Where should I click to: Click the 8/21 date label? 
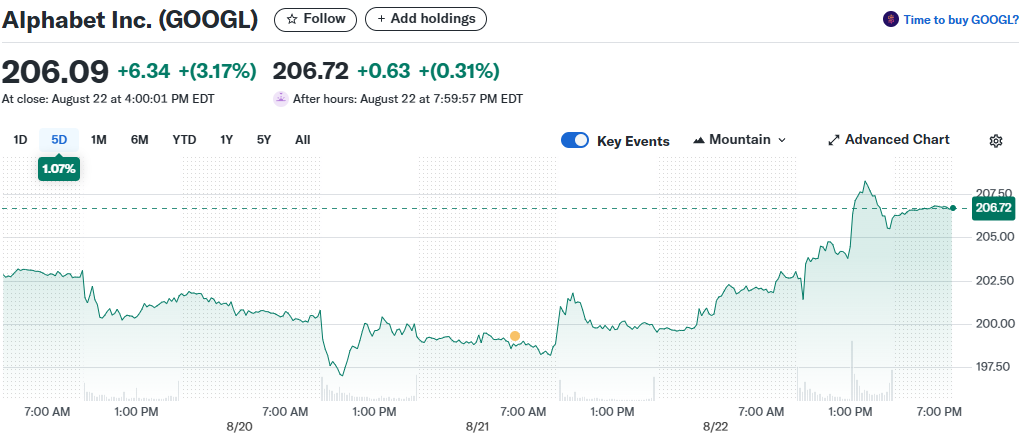477,427
